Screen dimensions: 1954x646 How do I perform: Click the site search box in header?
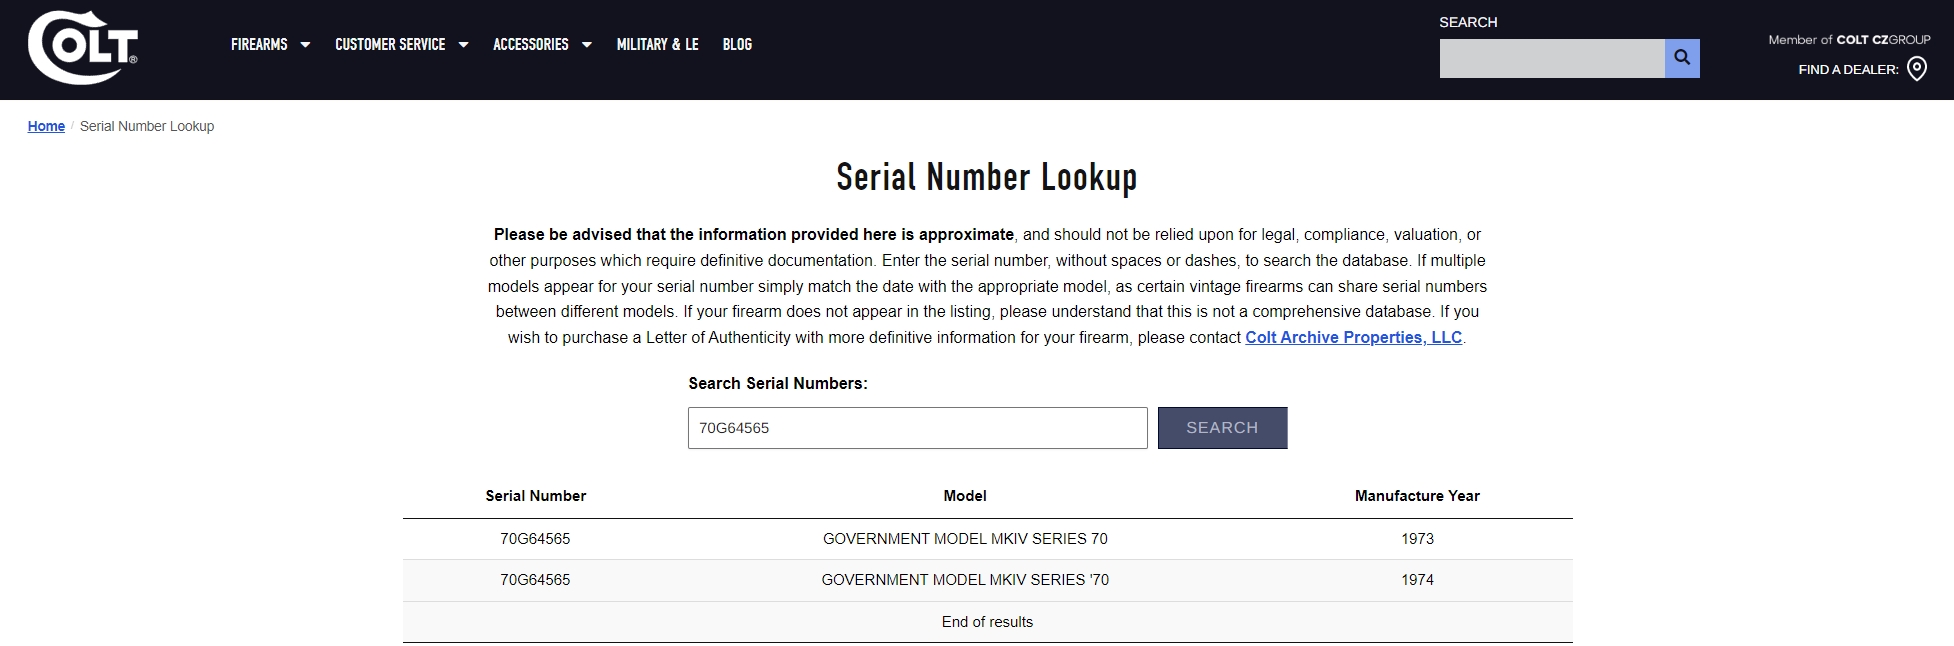pyautogui.click(x=1551, y=58)
